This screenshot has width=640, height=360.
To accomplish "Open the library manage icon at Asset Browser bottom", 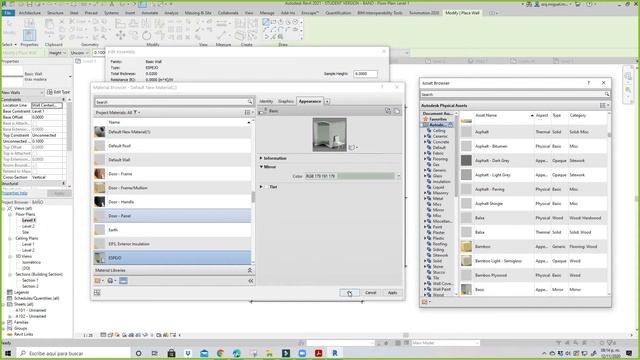I will pyautogui.click(x=425, y=302).
